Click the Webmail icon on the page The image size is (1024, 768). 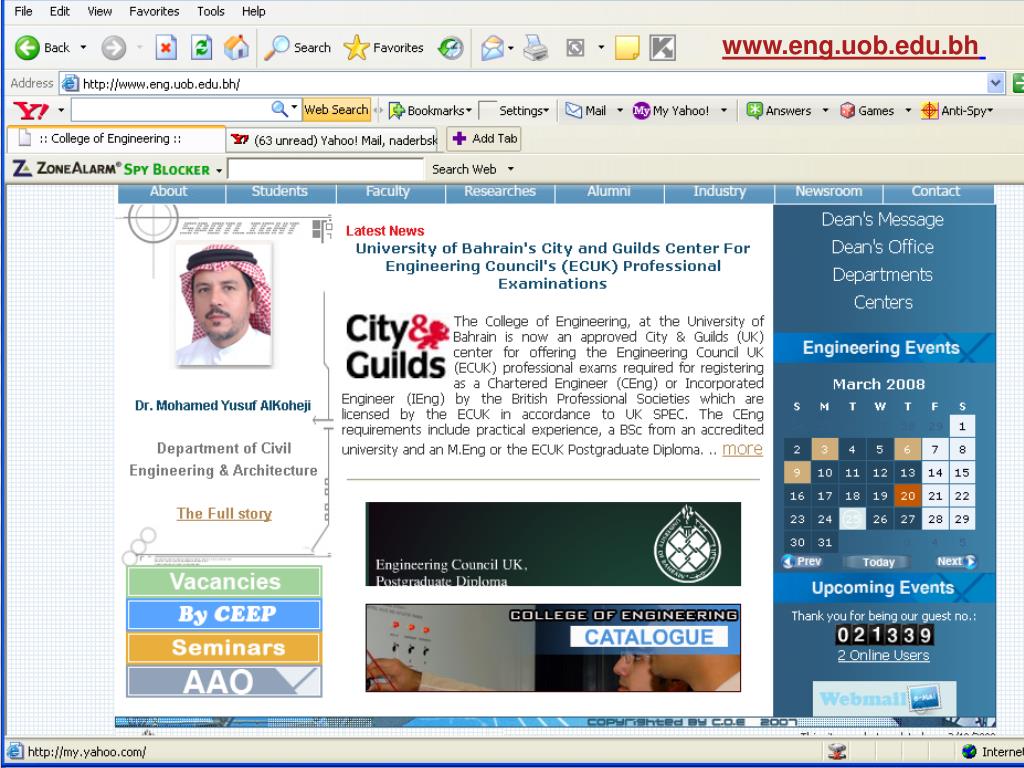pyautogui.click(x=884, y=698)
